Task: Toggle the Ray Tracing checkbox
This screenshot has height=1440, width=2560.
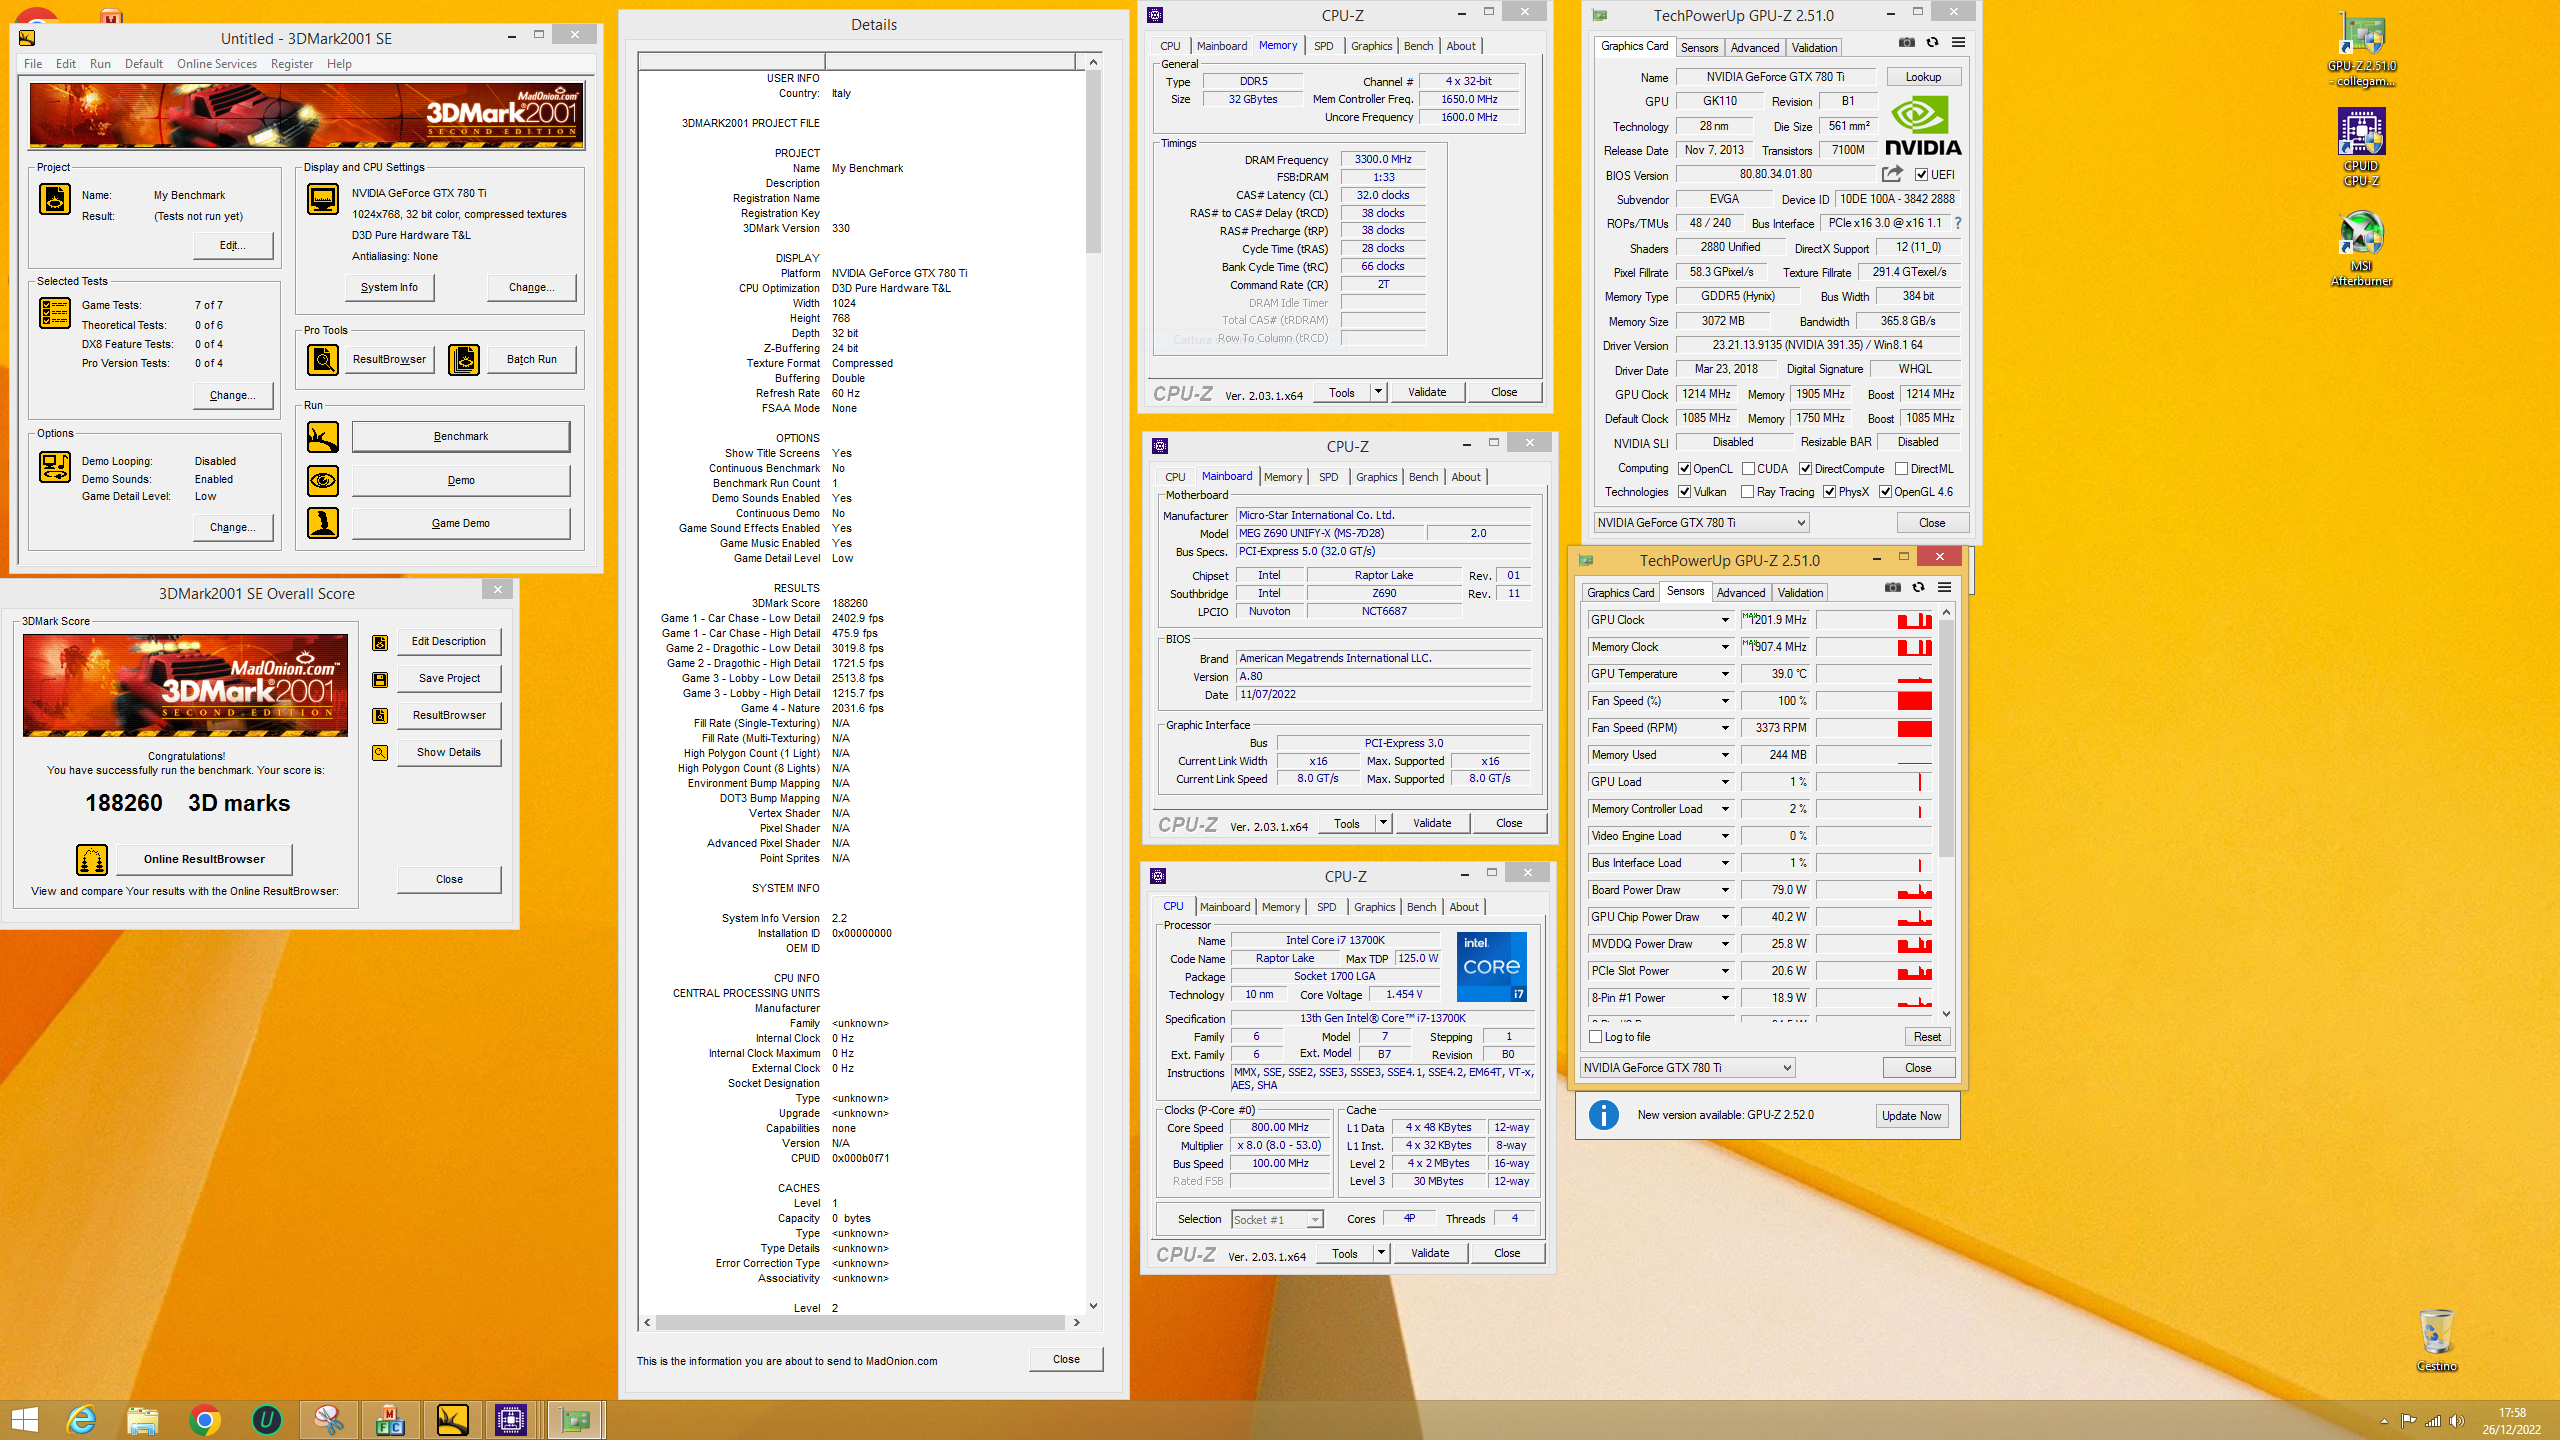Action: [1748, 492]
